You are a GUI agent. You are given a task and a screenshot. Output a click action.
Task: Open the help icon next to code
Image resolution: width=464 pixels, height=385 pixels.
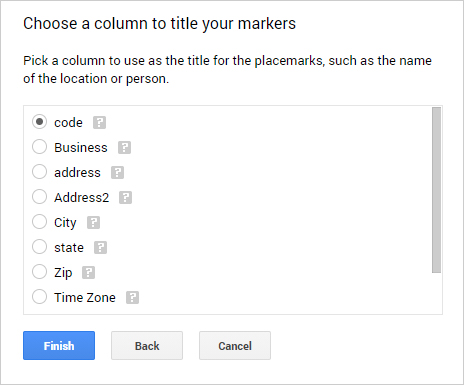[x=99, y=123]
